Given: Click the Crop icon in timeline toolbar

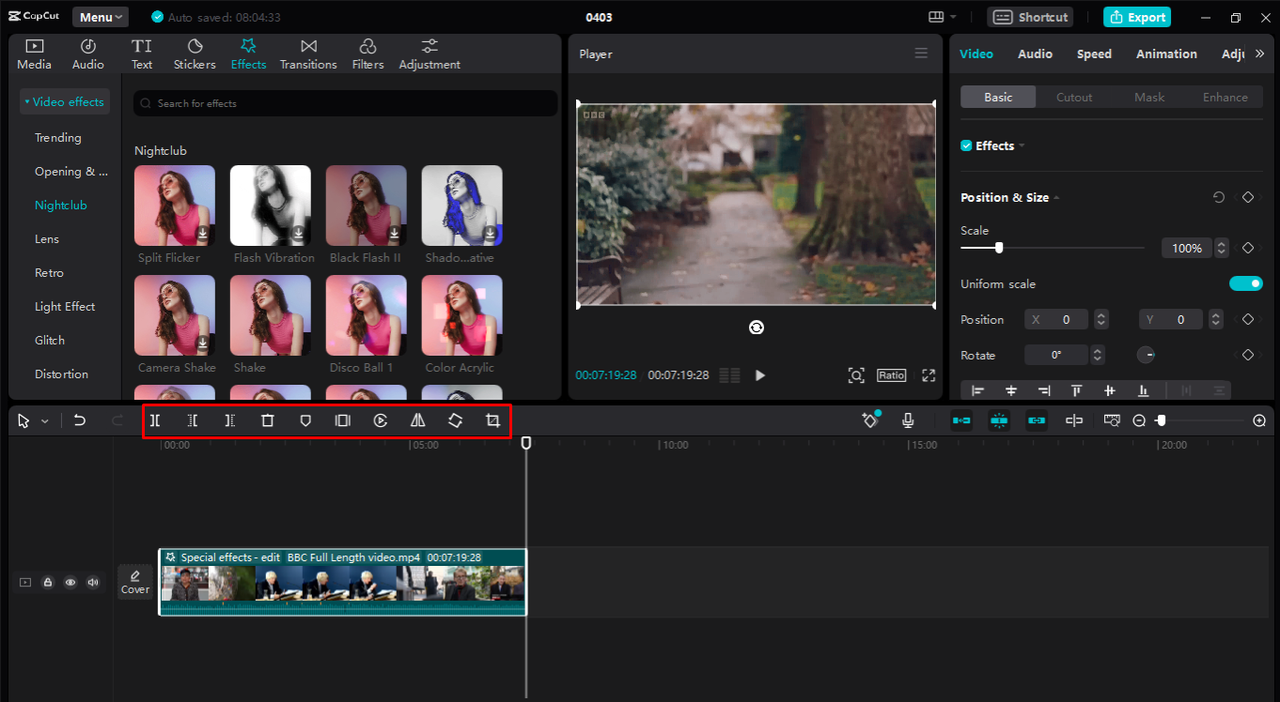Looking at the screenshot, I should [493, 421].
